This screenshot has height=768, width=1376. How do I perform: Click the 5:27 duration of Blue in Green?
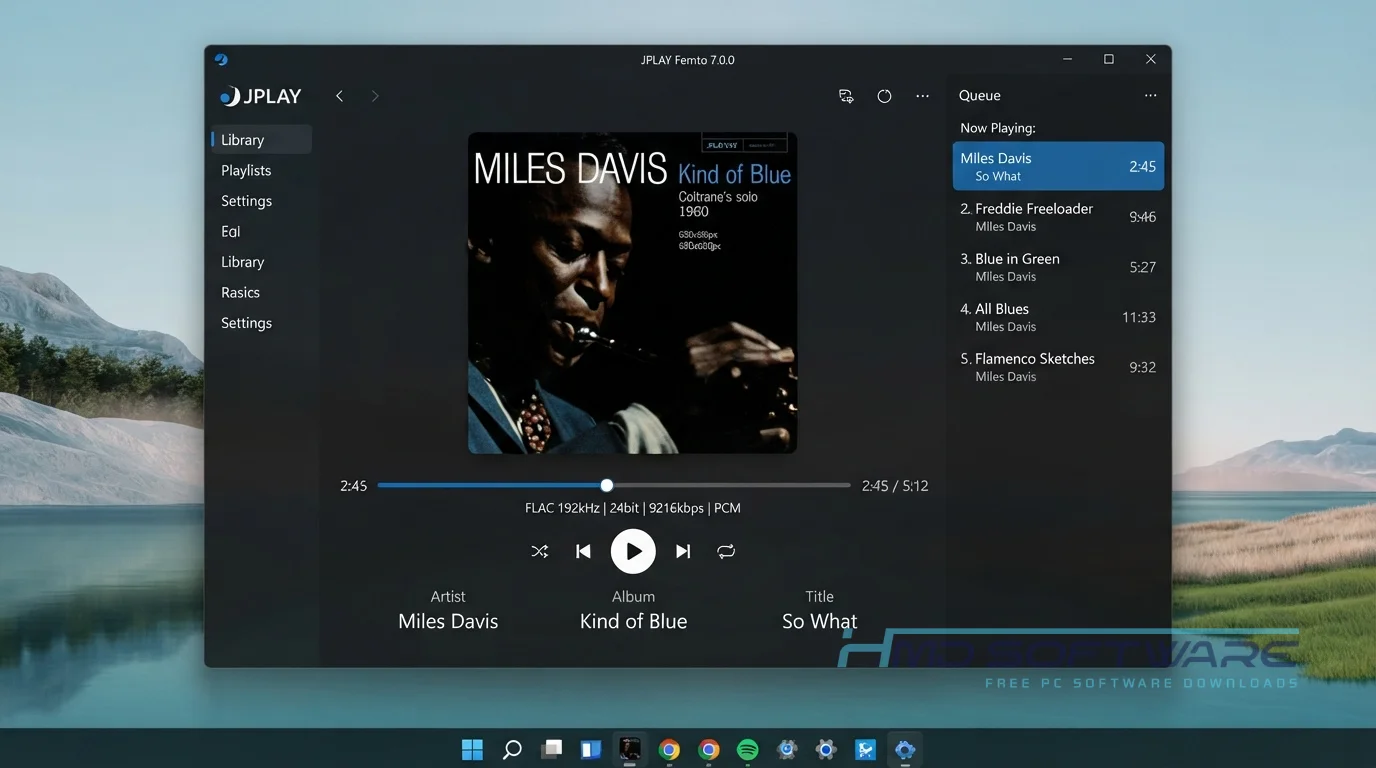[1143, 267]
